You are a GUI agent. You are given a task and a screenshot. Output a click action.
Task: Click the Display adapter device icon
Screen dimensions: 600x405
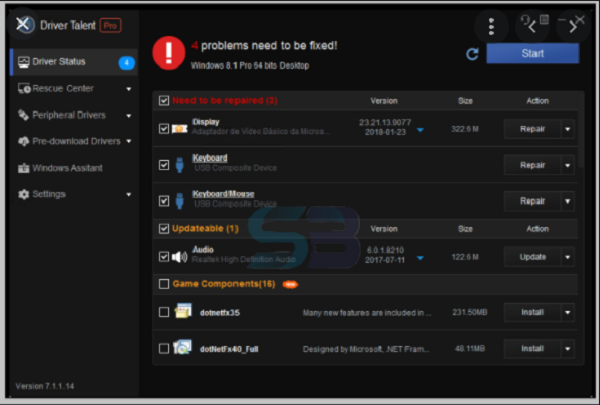179,129
